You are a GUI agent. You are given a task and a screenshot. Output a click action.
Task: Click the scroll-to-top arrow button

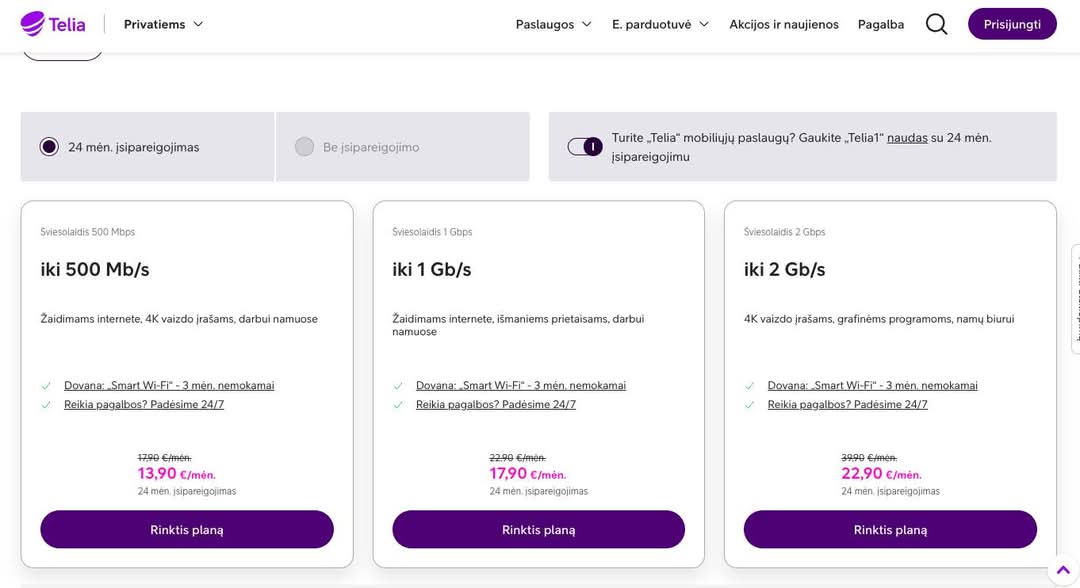1062,570
